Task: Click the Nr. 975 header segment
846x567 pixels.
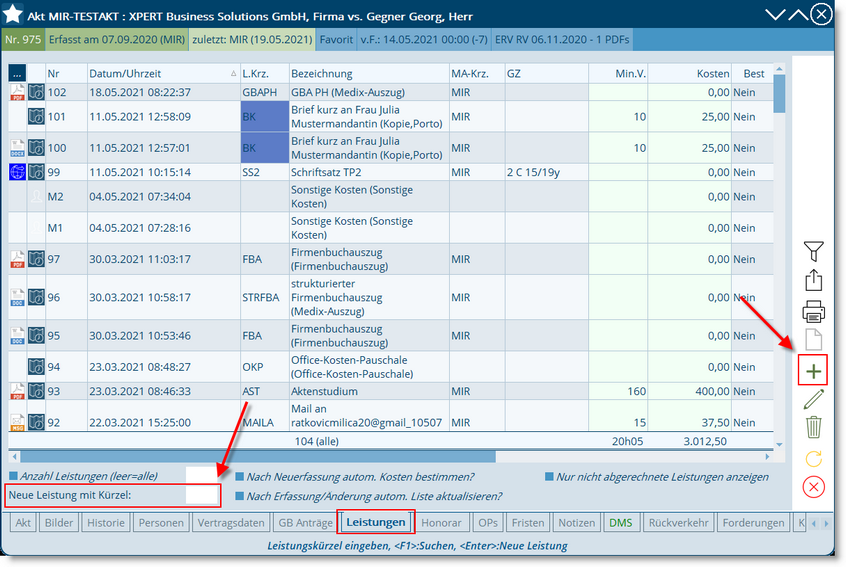Action: coord(23,39)
